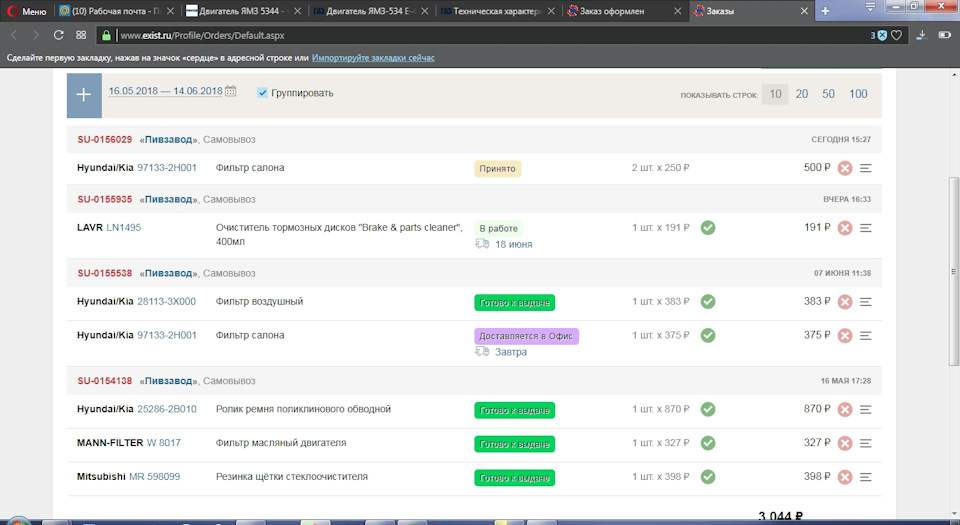Open a new browser tab
The image size is (960, 525).
coord(825,11)
